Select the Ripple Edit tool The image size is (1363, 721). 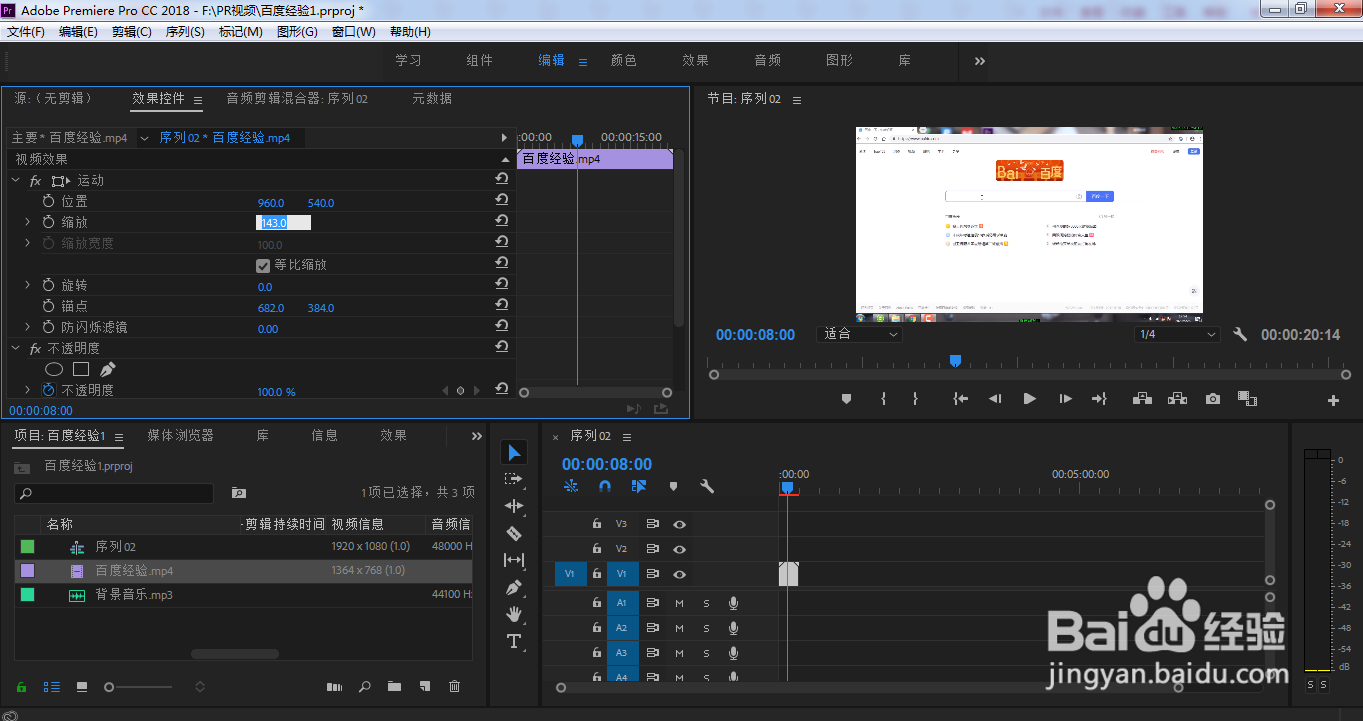tap(514, 506)
